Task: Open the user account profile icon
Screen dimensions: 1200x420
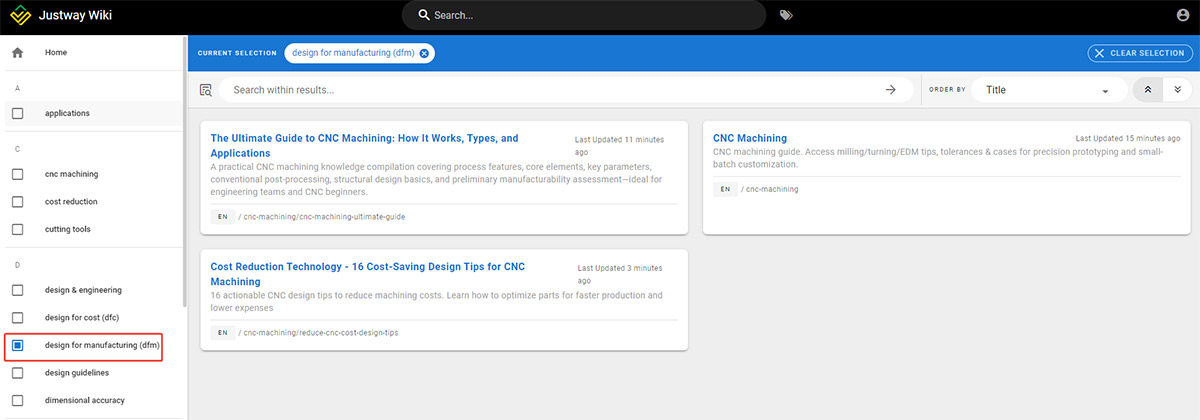Action: point(1184,15)
